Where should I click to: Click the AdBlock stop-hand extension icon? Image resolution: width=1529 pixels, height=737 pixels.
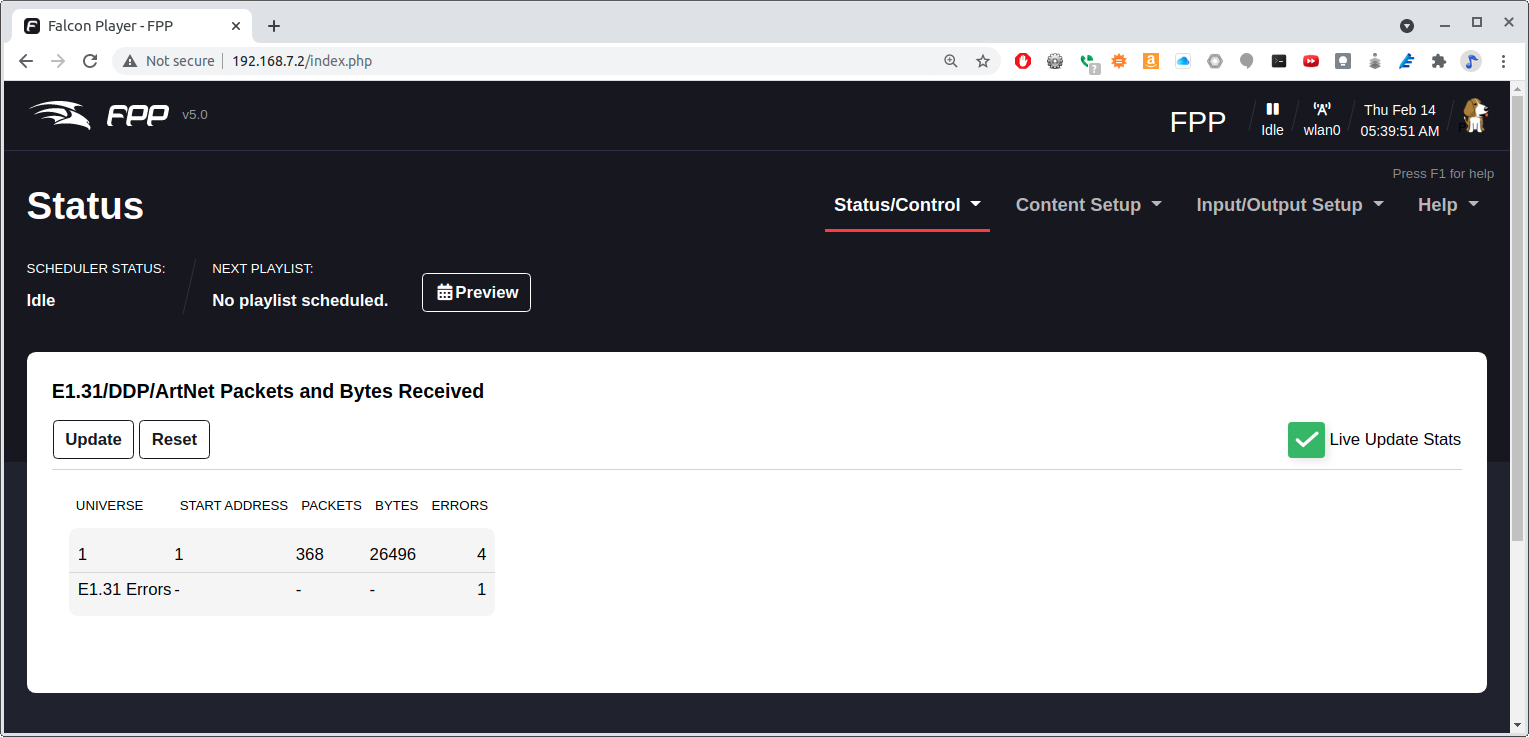point(1022,61)
